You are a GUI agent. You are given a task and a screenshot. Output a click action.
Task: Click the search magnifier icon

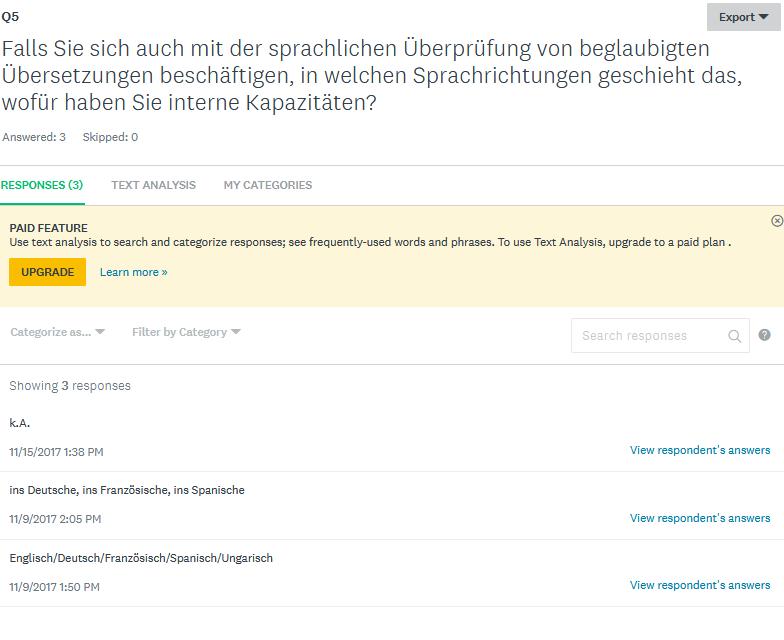click(x=735, y=336)
